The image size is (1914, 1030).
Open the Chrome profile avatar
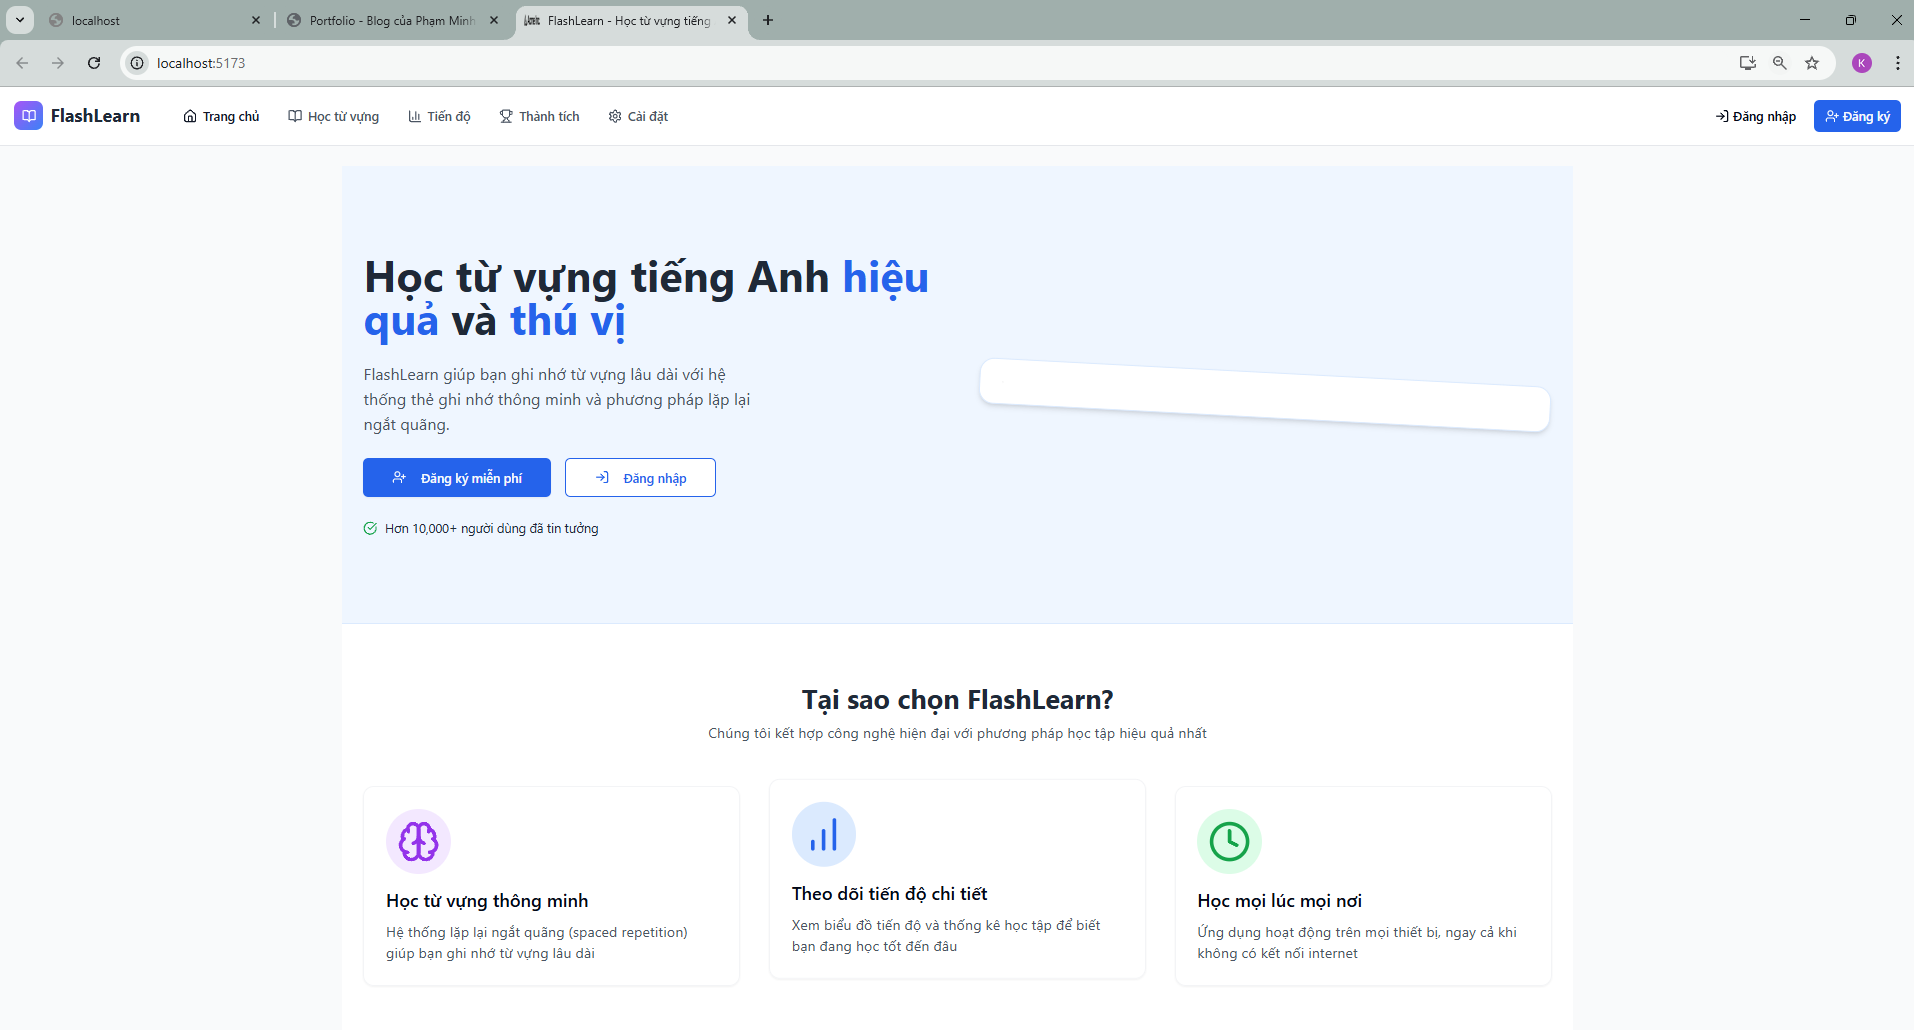point(1861,63)
